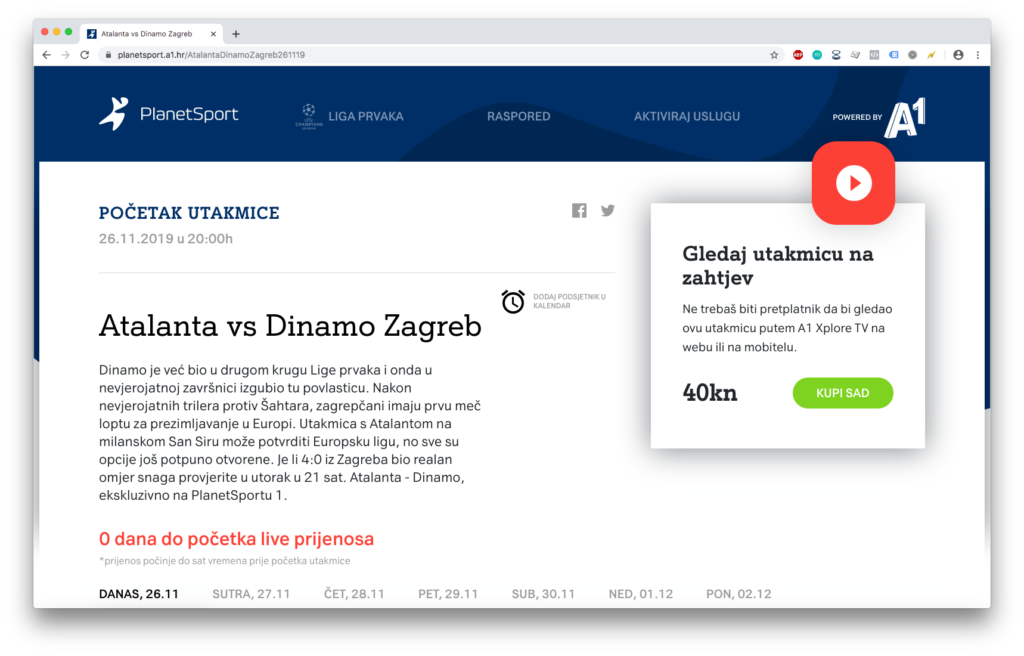Open the Adblock Plus extension
Viewport: 1024px width, 656px height.
tap(798, 55)
